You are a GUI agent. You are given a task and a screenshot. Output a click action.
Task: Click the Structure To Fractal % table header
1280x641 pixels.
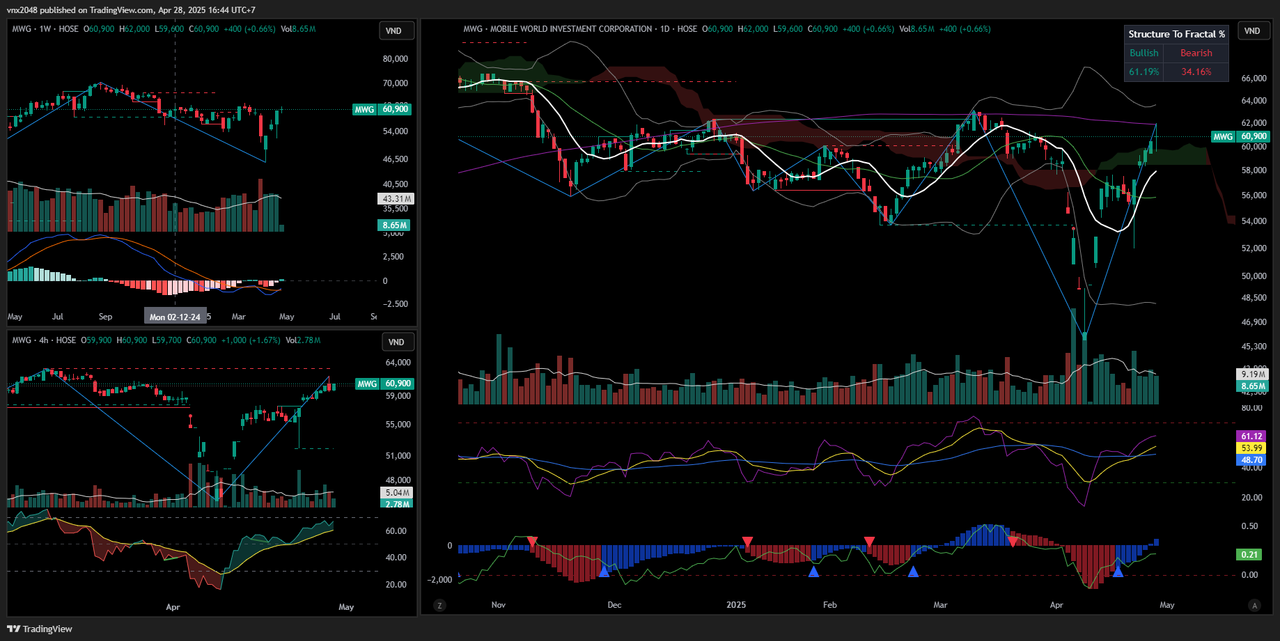(x=1175, y=34)
